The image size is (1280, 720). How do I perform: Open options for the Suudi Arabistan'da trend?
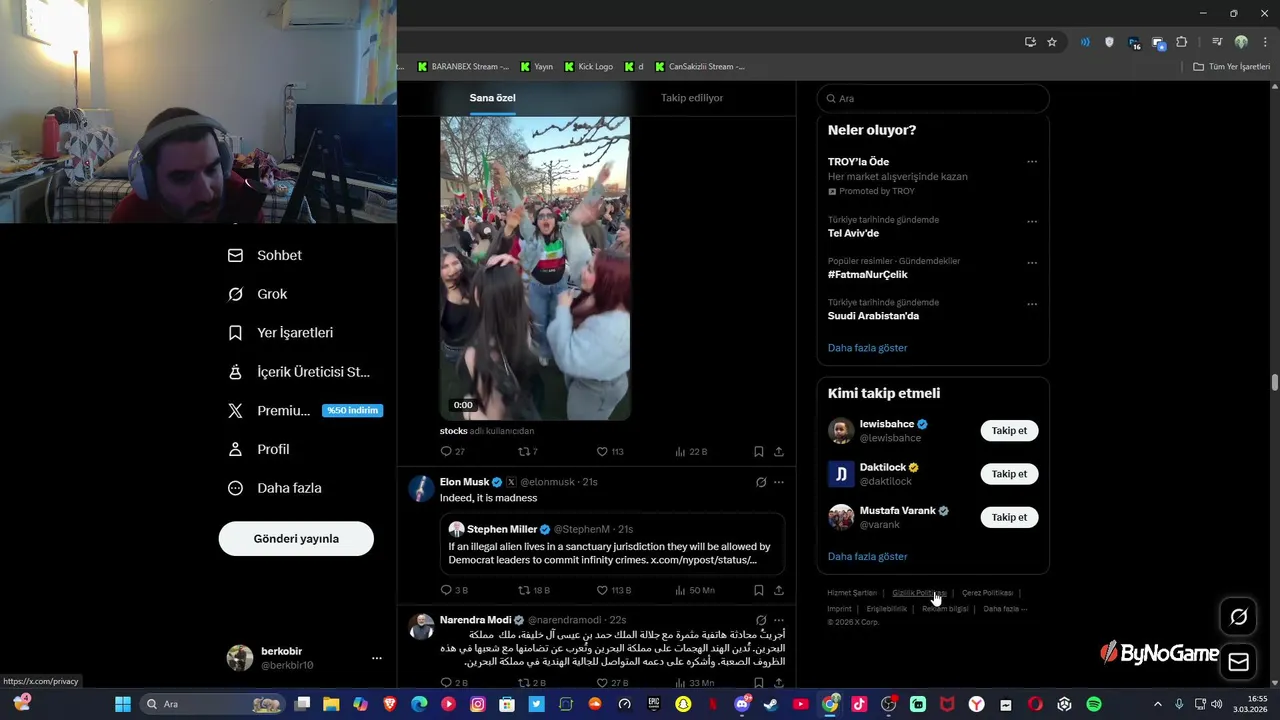[x=1032, y=304]
